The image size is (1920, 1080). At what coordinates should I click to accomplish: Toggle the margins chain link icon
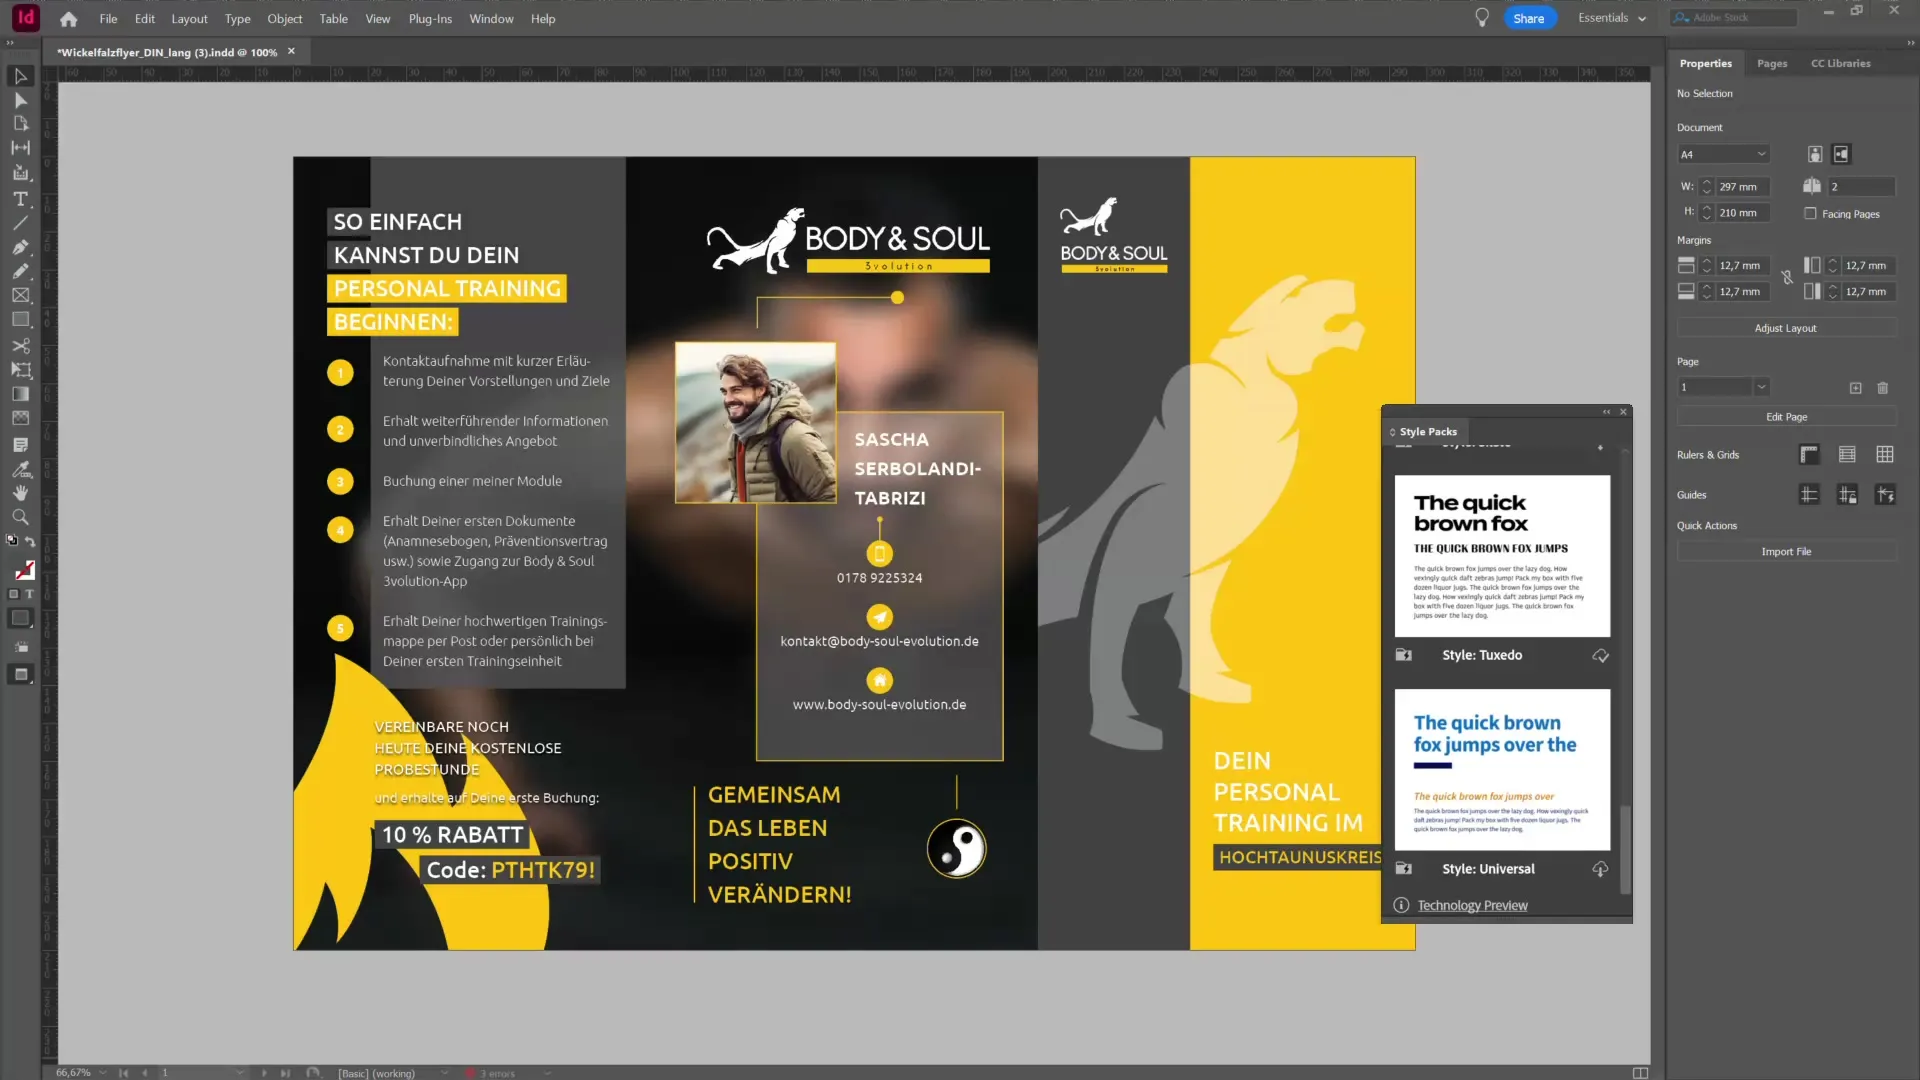pos(1787,278)
